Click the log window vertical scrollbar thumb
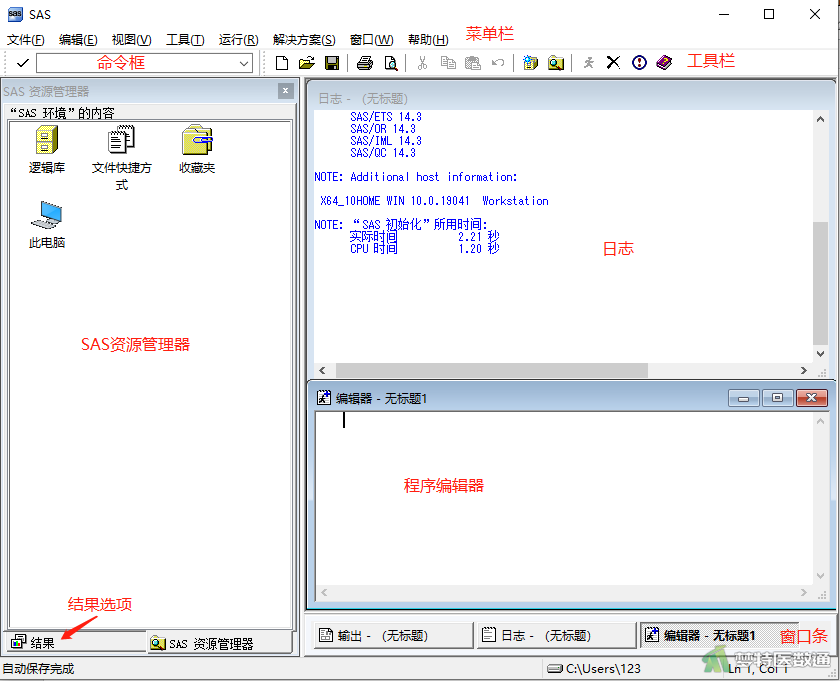 pyautogui.click(x=820, y=283)
